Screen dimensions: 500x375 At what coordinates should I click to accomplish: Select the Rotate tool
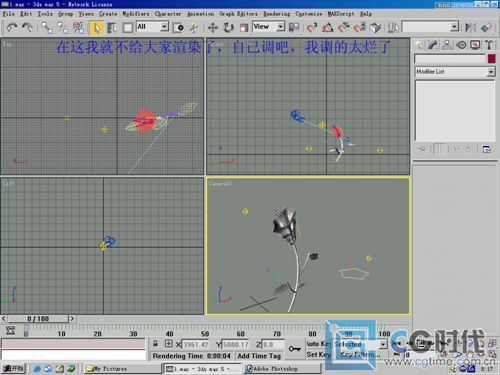pyautogui.click(x=228, y=27)
